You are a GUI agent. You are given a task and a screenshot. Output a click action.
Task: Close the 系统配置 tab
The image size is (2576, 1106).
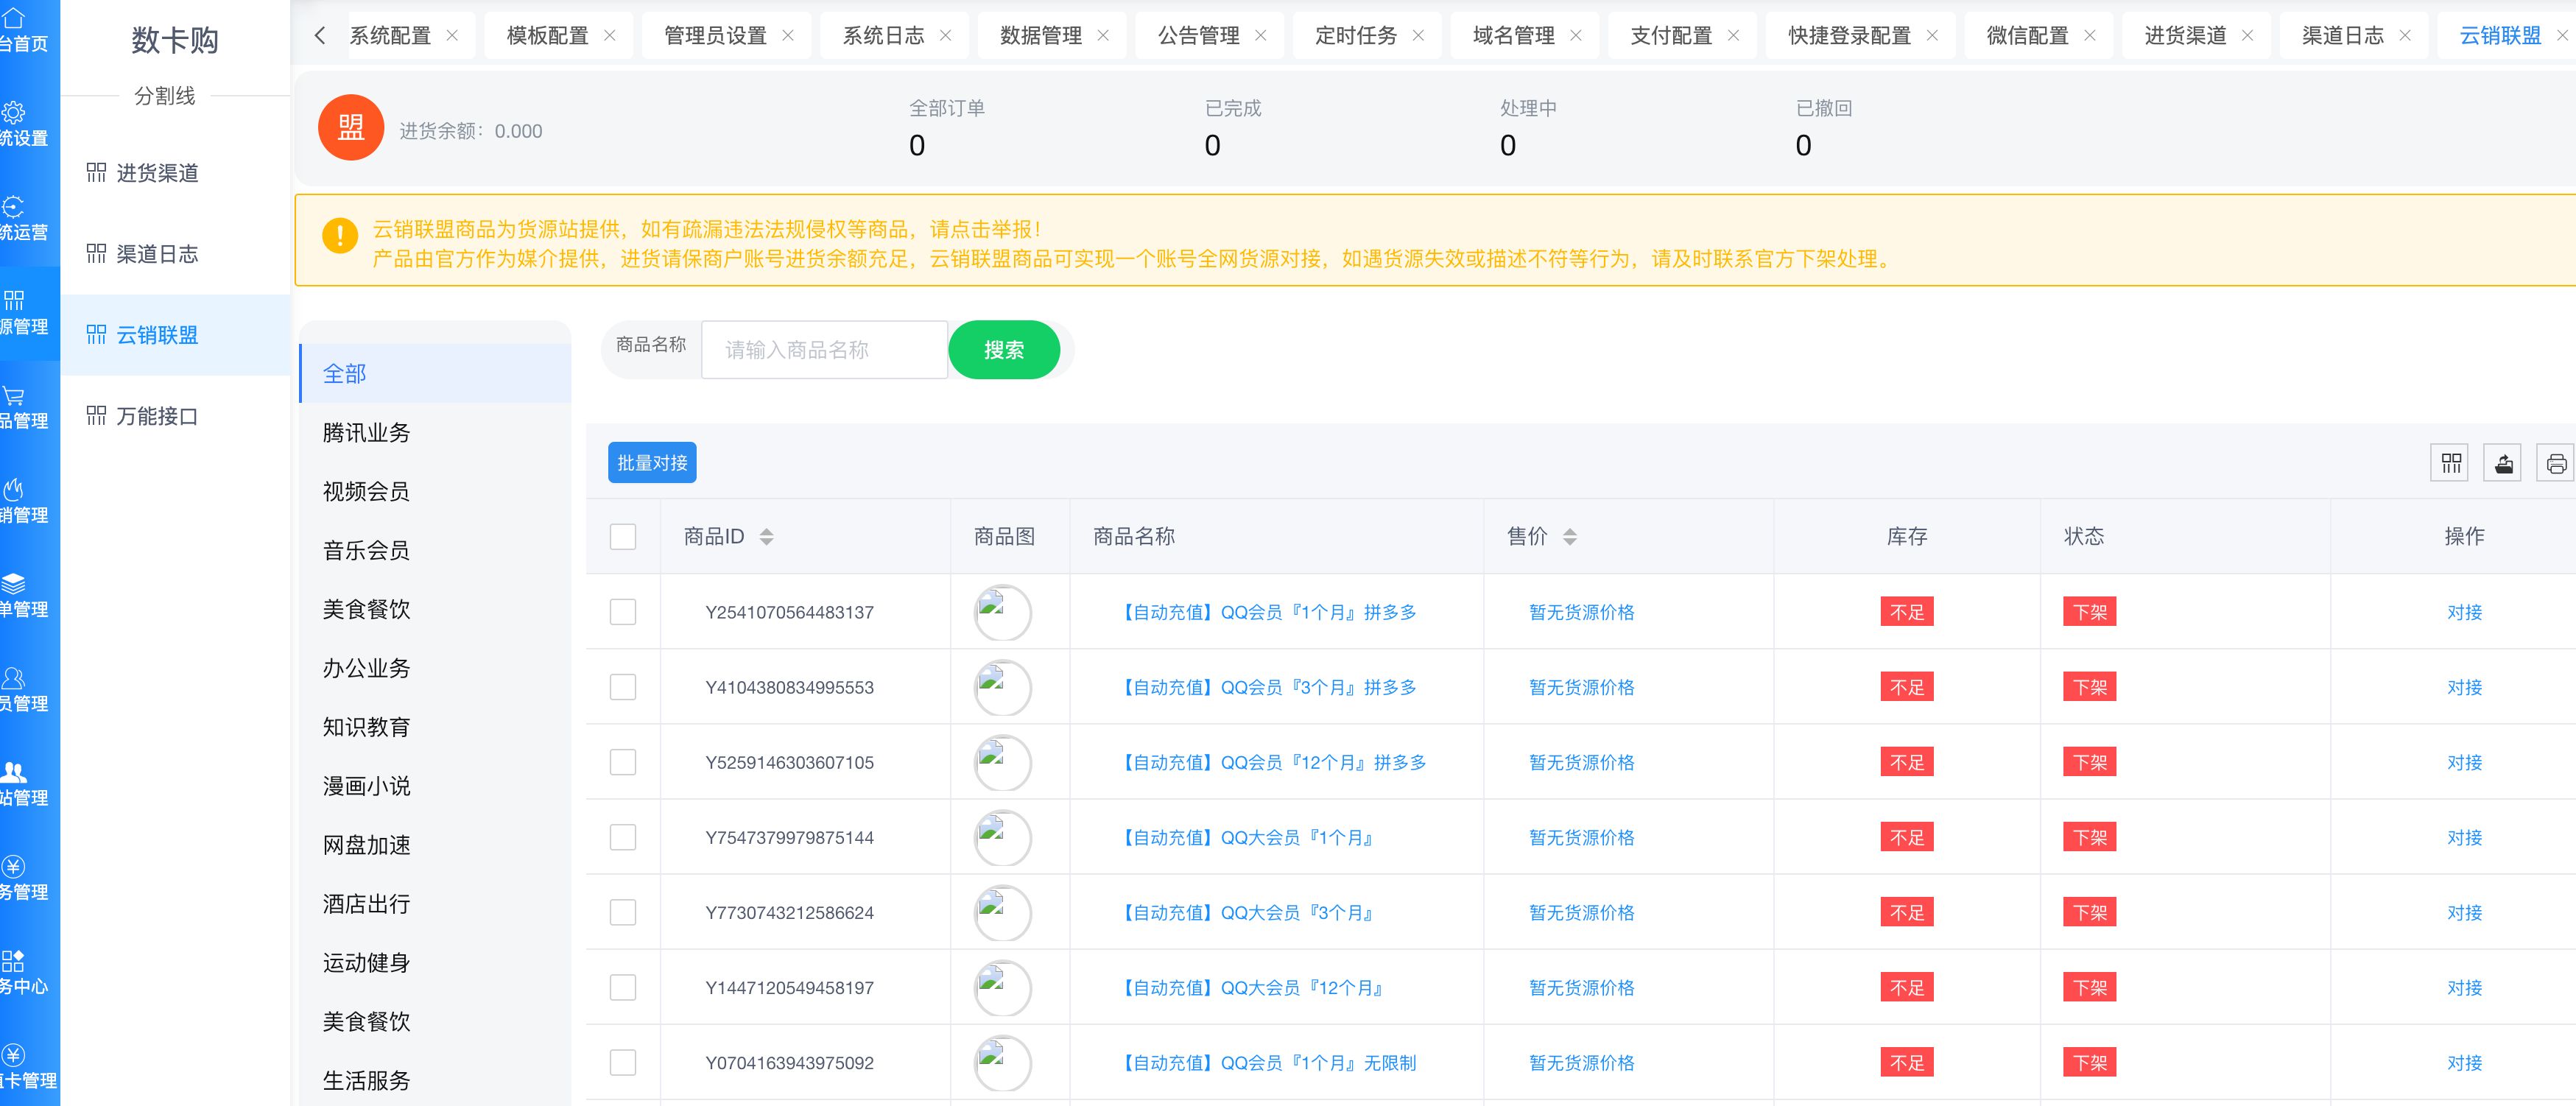point(452,35)
